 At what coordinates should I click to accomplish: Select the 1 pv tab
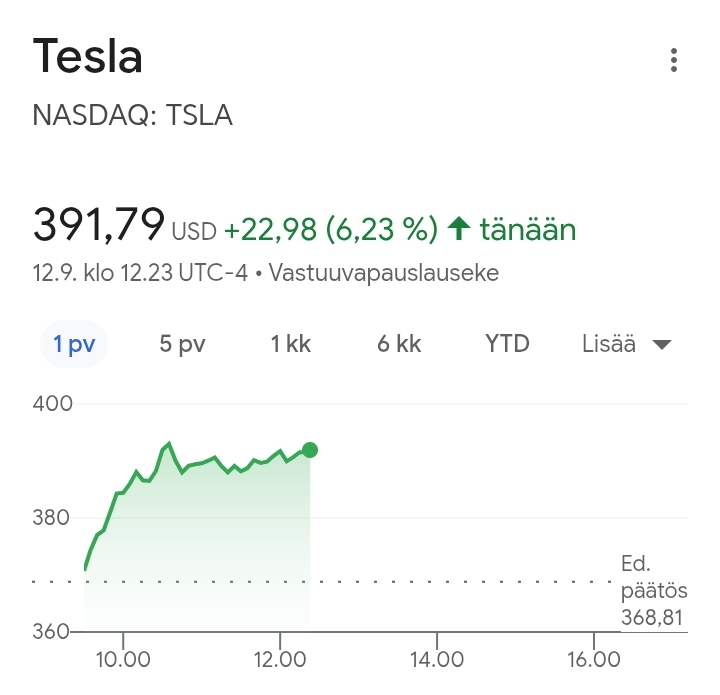pos(74,344)
